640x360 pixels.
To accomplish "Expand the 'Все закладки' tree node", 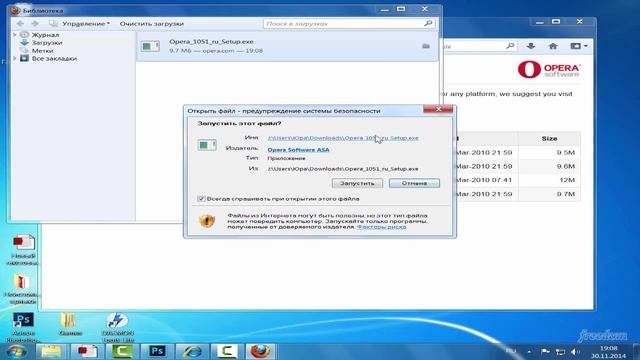I will pyautogui.click(x=15, y=58).
